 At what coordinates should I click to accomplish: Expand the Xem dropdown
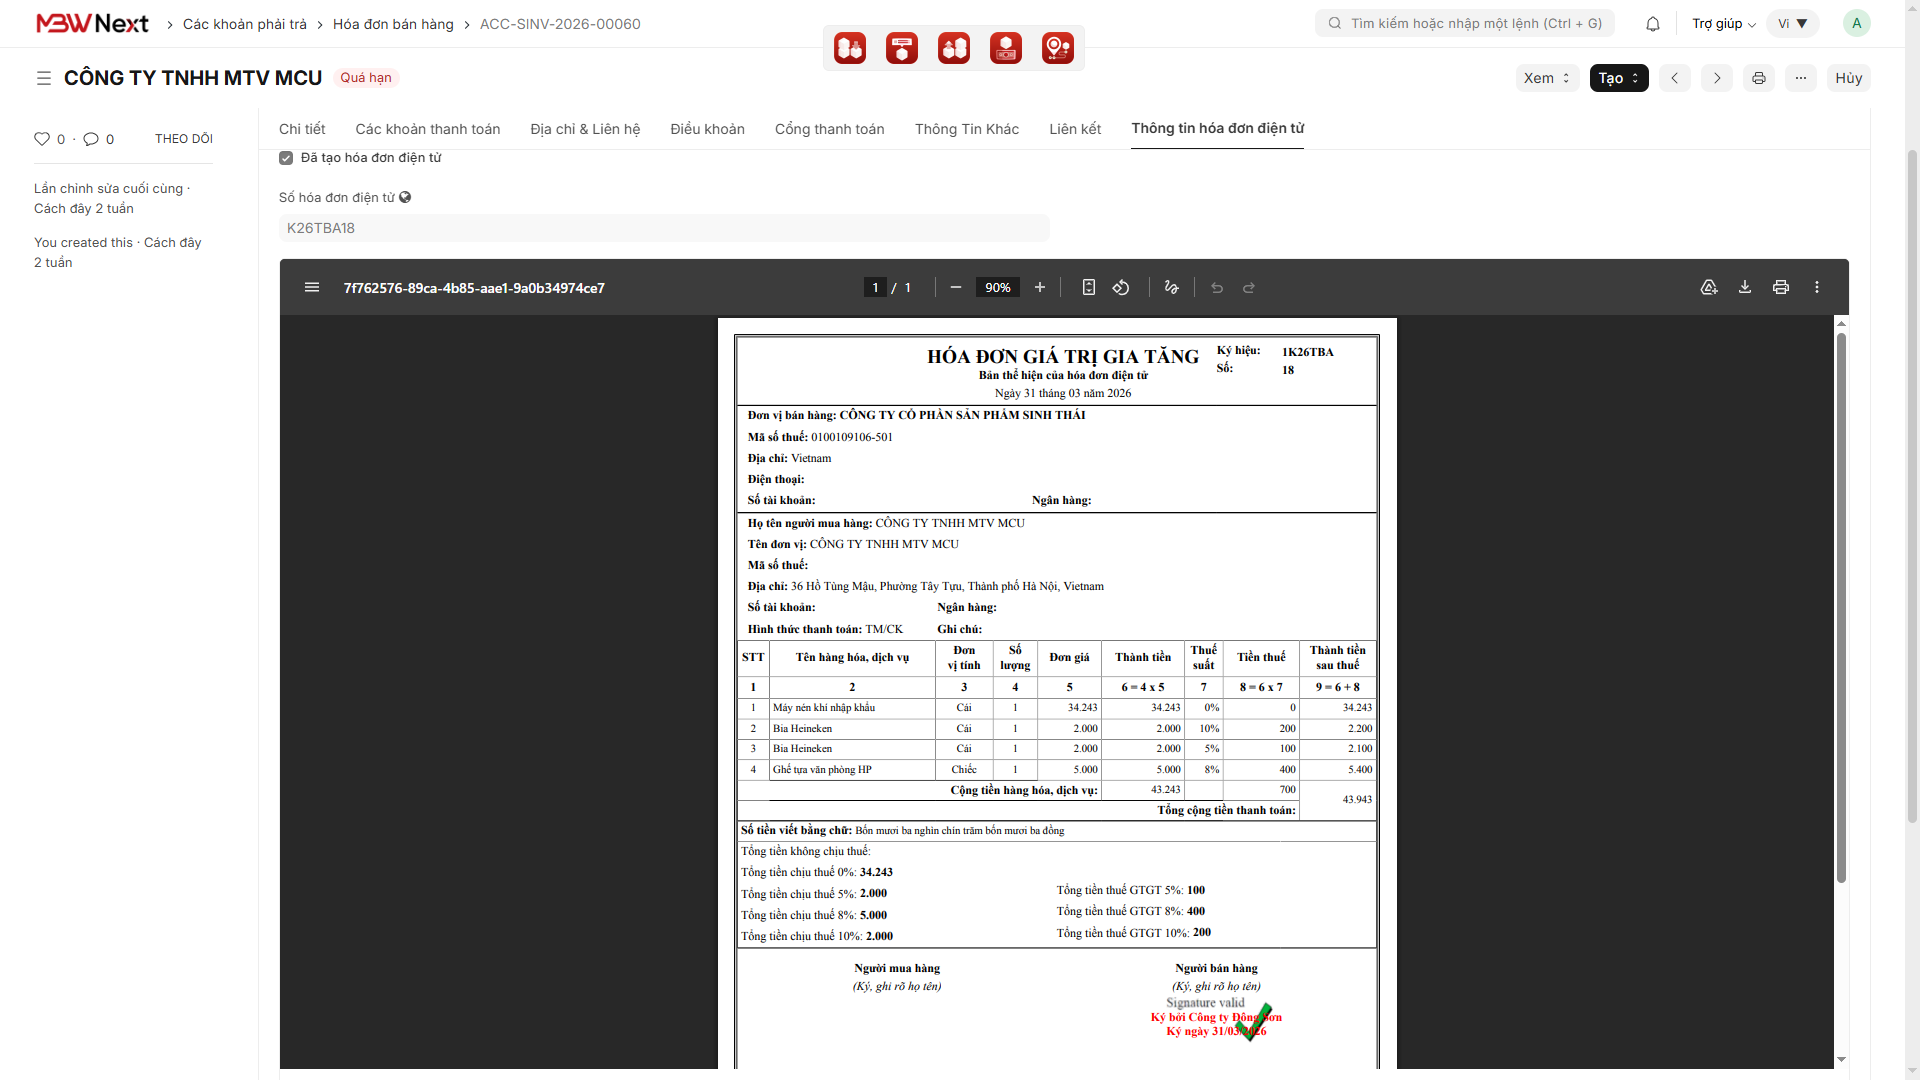pos(1546,78)
